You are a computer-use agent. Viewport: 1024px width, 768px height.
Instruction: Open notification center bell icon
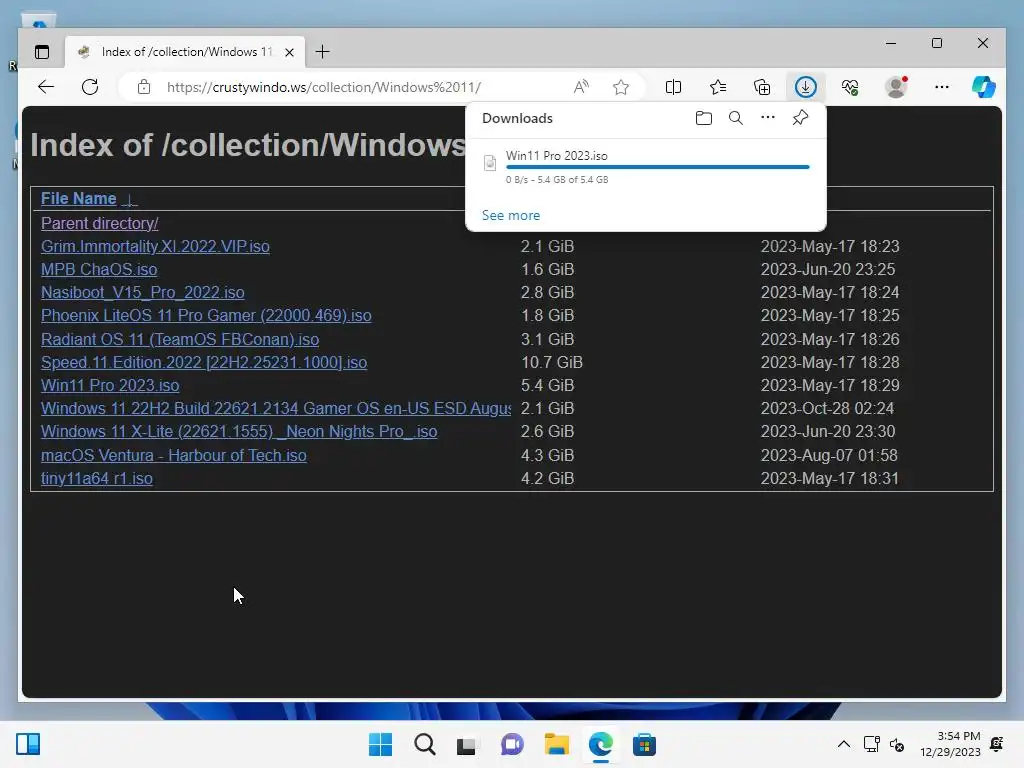(x=997, y=744)
